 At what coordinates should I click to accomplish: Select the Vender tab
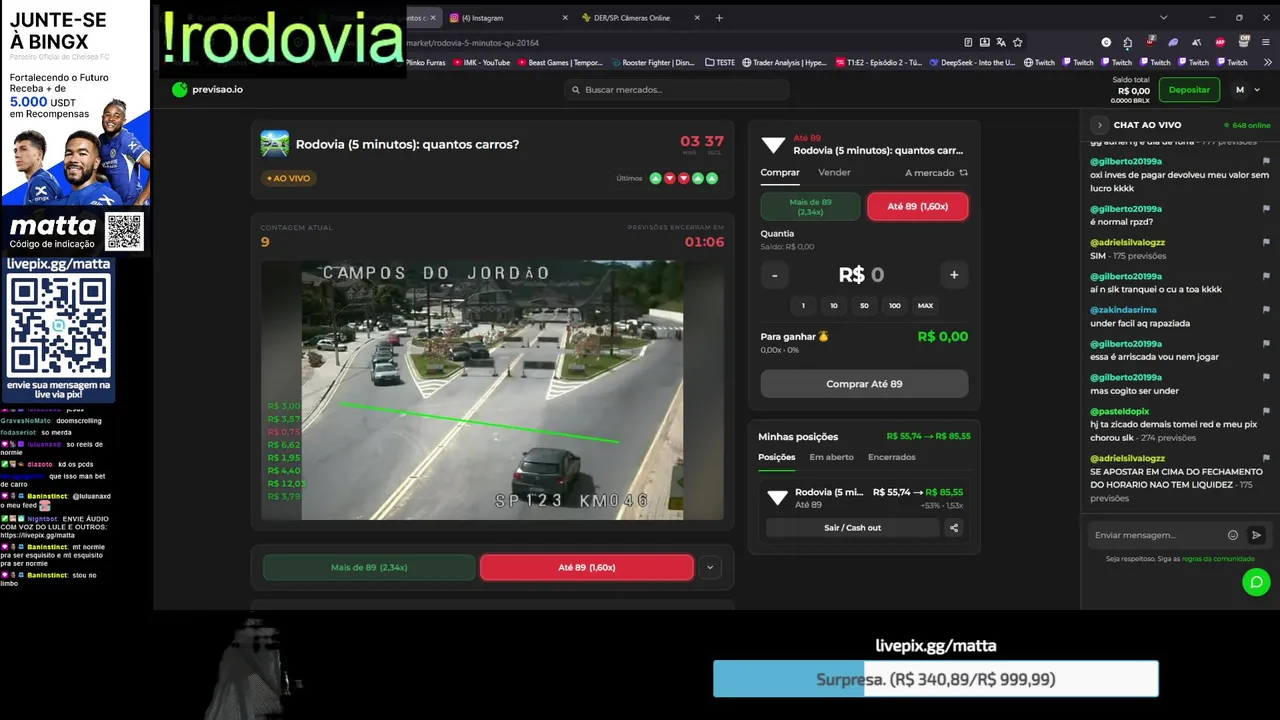(x=834, y=173)
